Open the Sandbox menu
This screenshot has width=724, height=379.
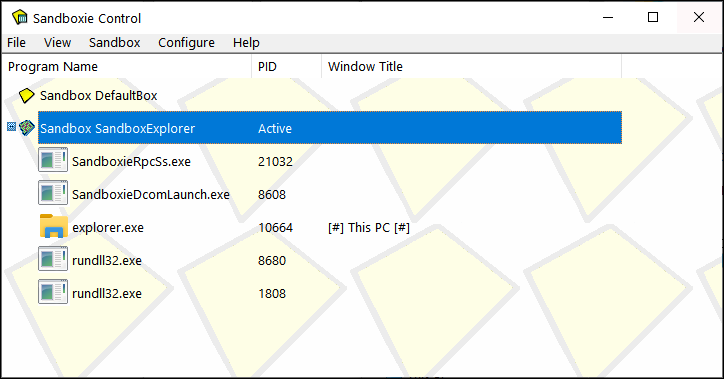pyautogui.click(x=115, y=42)
